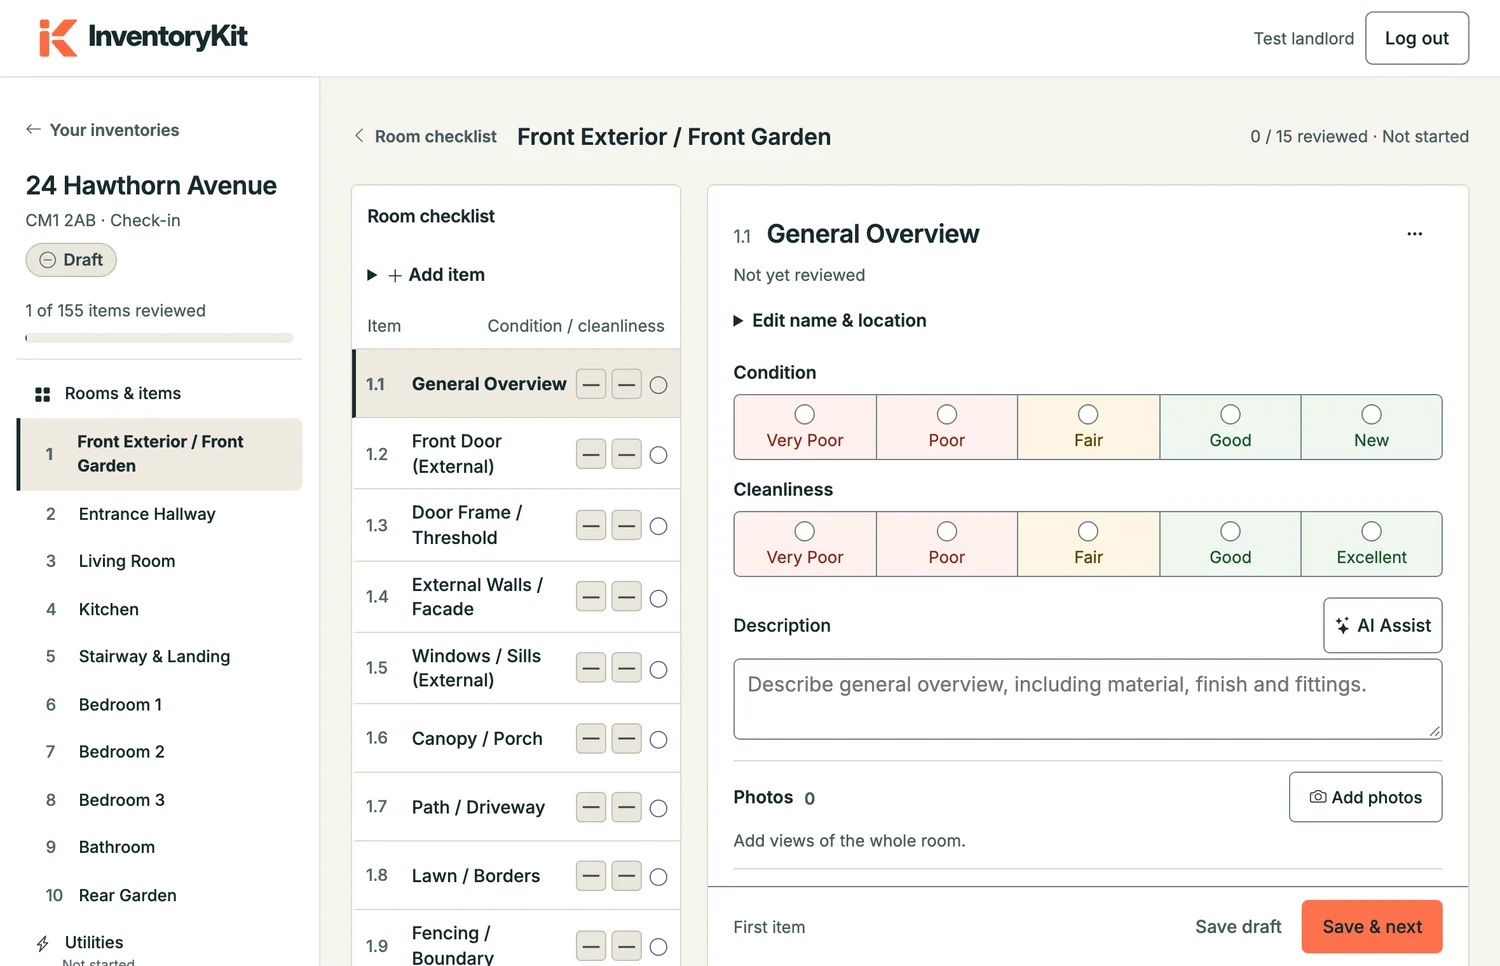
Task: Mark Condition as New
Action: coord(1371,427)
